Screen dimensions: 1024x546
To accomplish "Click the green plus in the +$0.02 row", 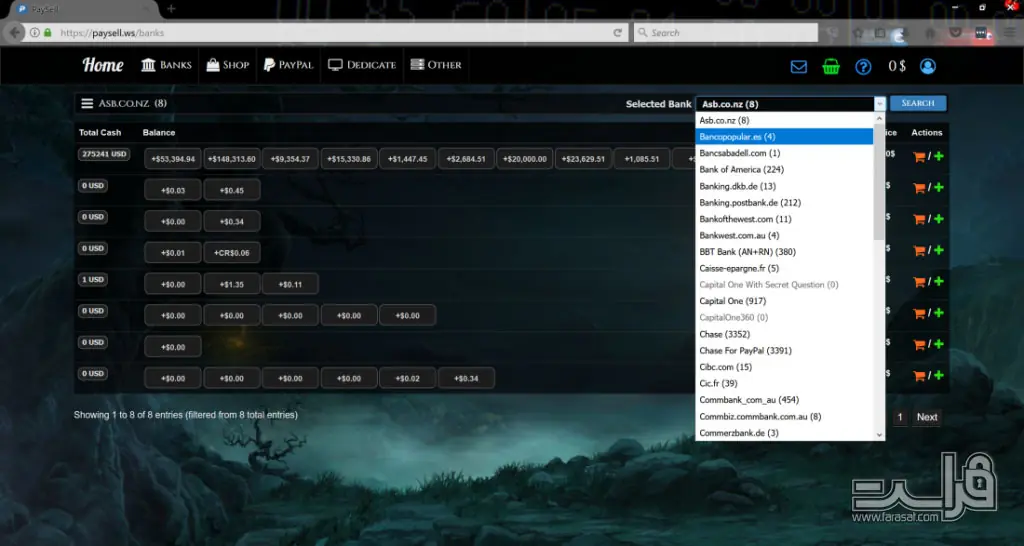I will [938, 376].
